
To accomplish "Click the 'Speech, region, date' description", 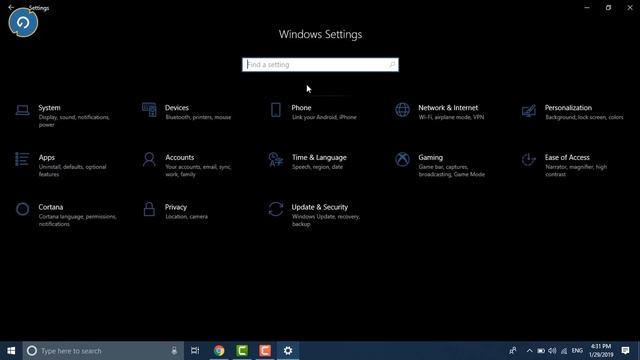I will click(317, 167).
